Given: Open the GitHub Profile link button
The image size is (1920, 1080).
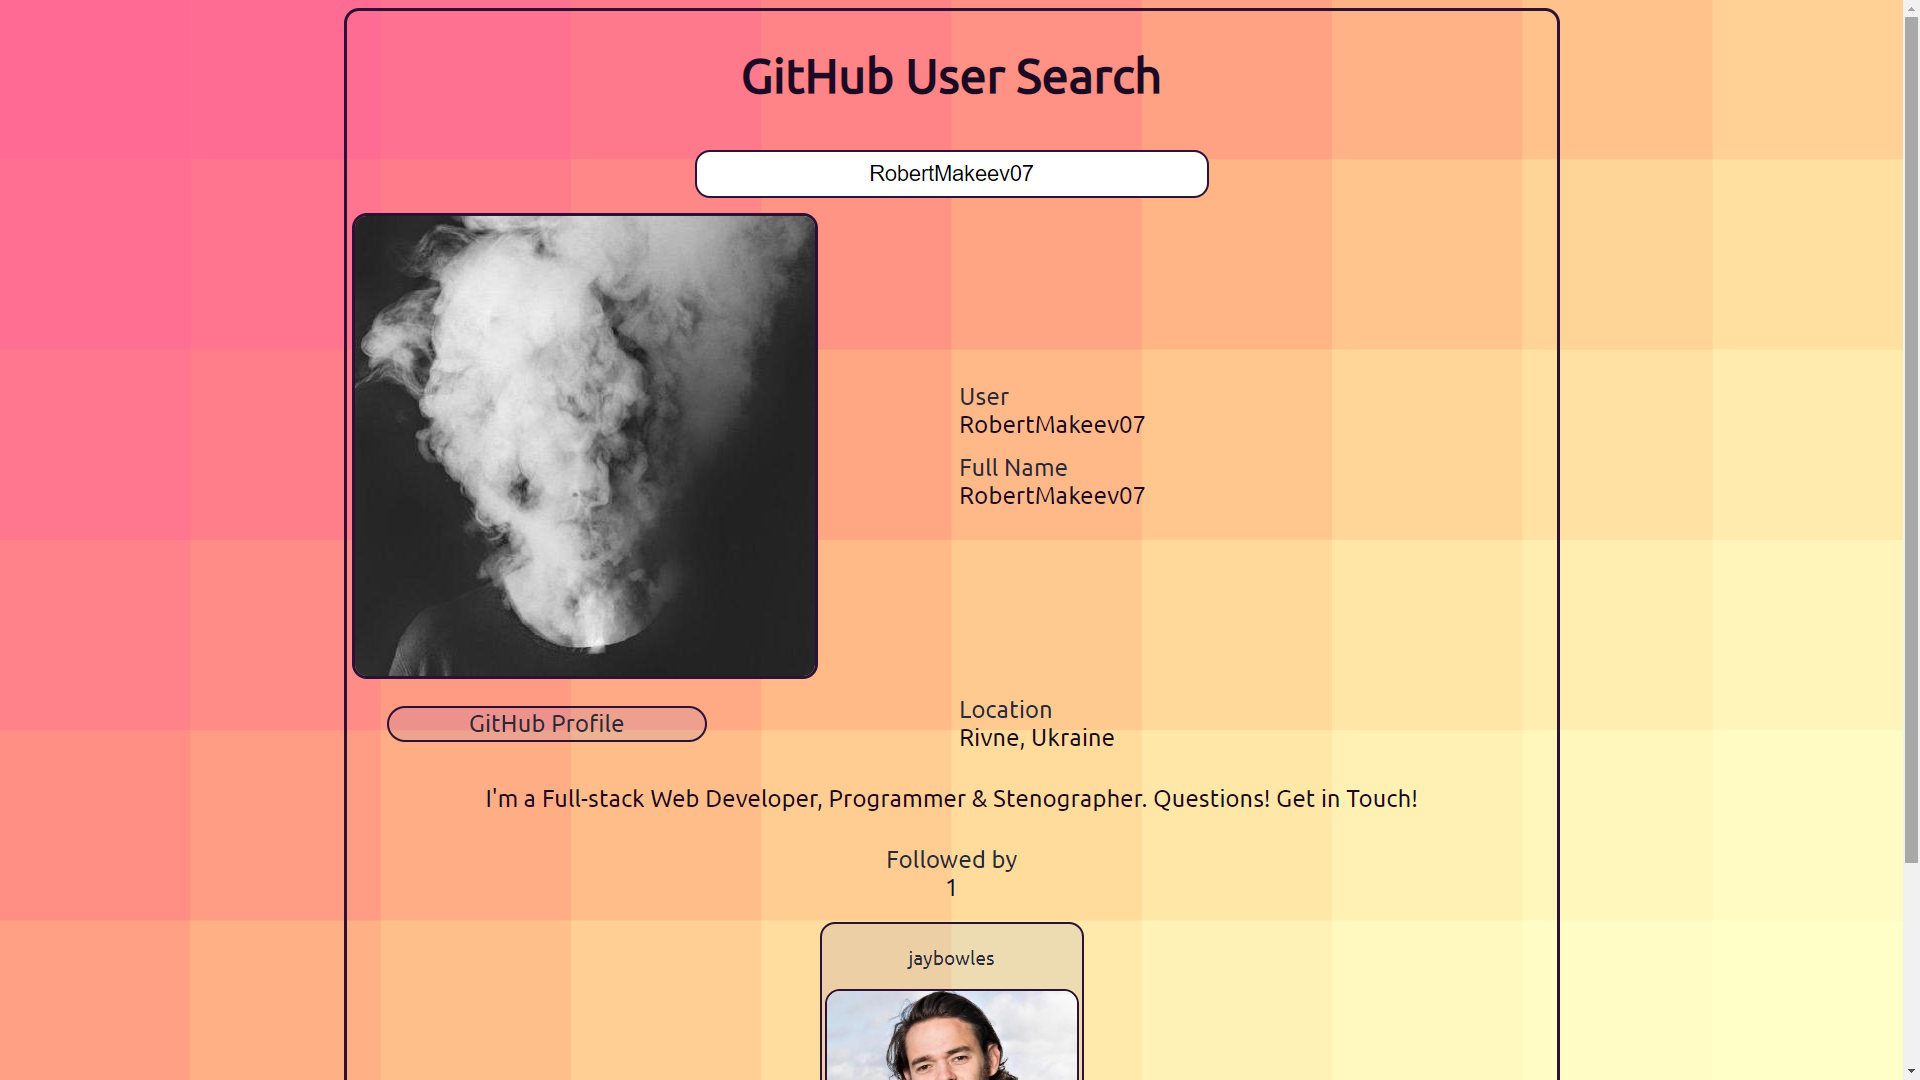Looking at the screenshot, I should tap(547, 724).
